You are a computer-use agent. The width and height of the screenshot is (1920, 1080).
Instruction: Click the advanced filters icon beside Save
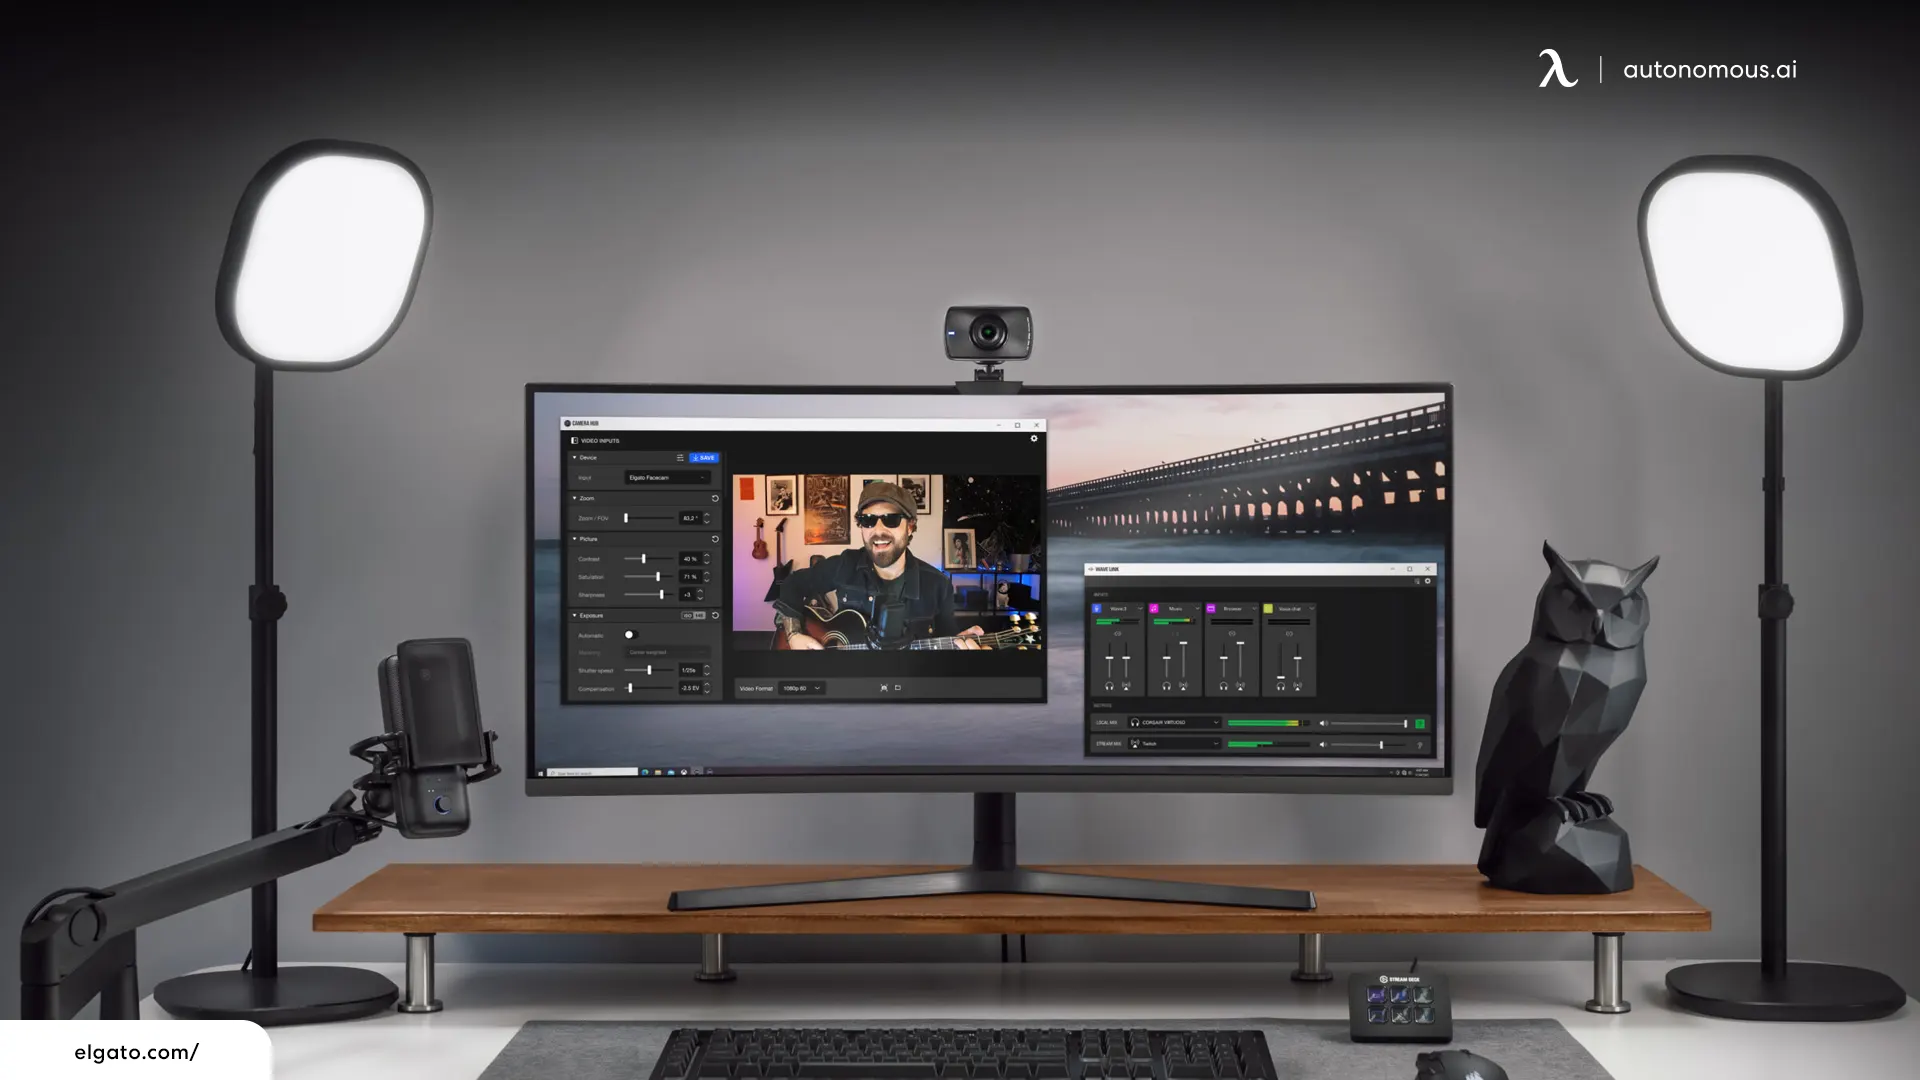pyautogui.click(x=680, y=458)
